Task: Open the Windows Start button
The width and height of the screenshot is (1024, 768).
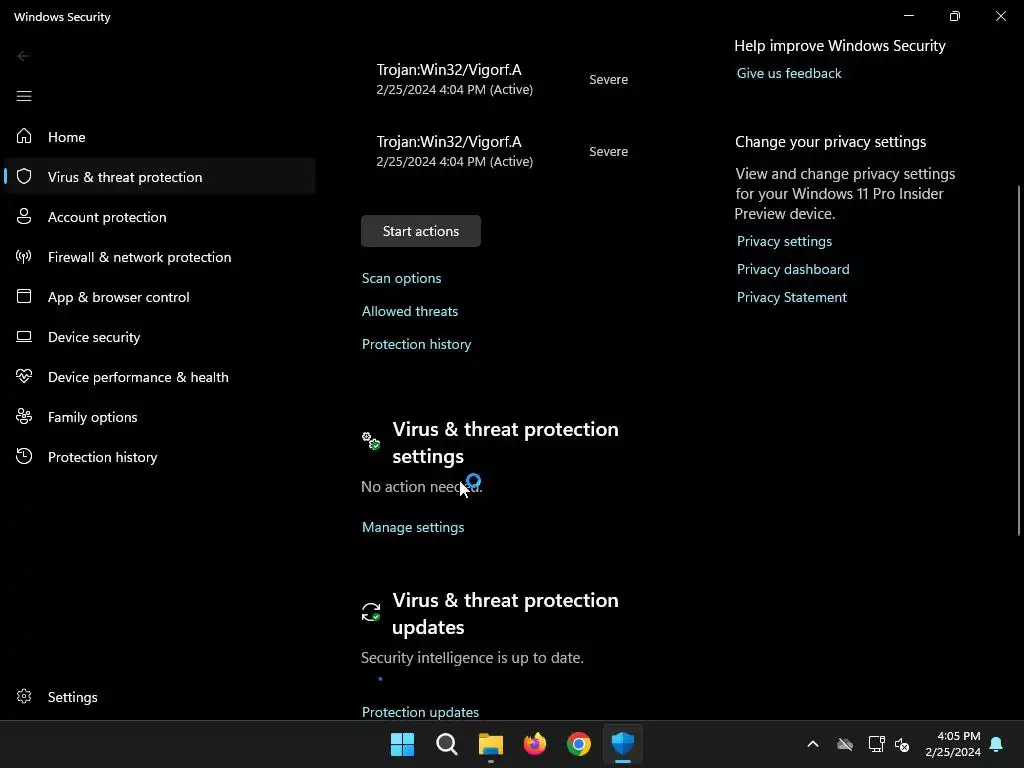Action: (x=402, y=744)
